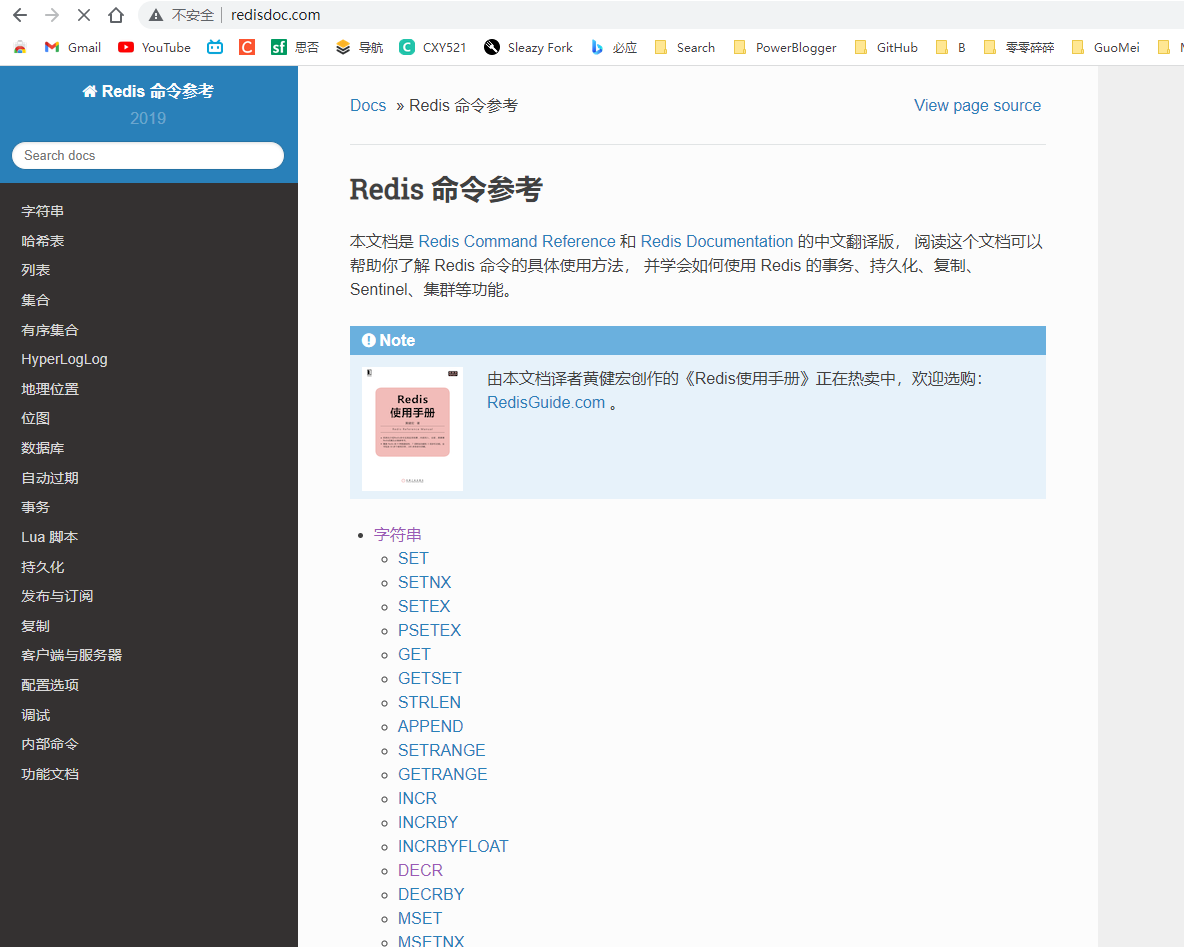Viewport: 1184px width, 947px height.
Task: Open the PowerBlogger bookmark folder
Action: click(x=785, y=48)
